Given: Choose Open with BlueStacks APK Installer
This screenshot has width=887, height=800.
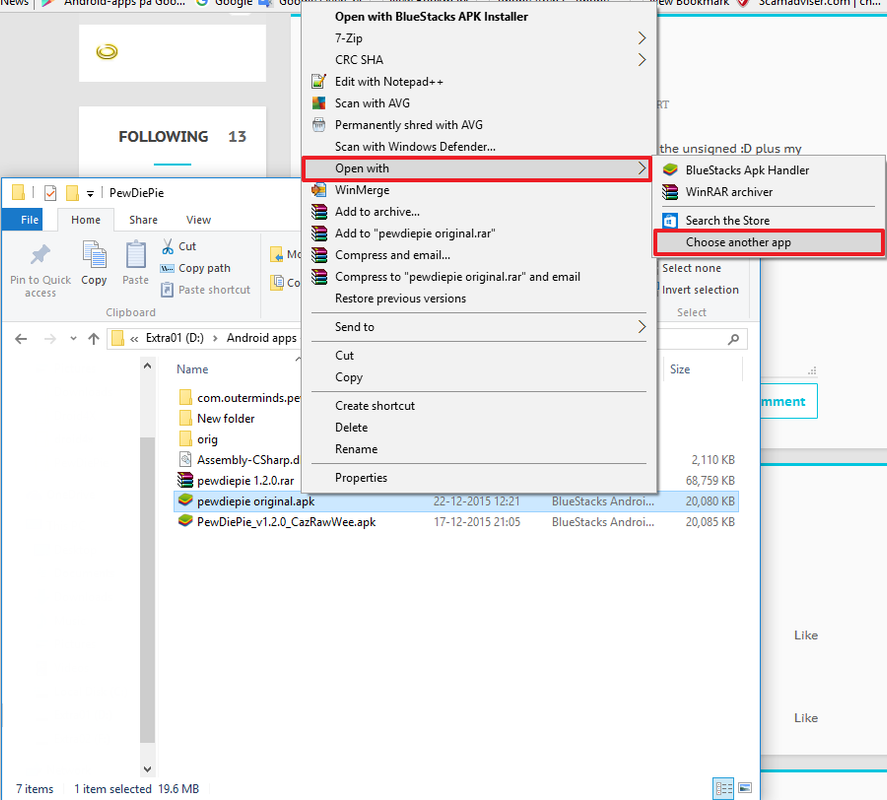Looking at the screenshot, I should point(479,16).
